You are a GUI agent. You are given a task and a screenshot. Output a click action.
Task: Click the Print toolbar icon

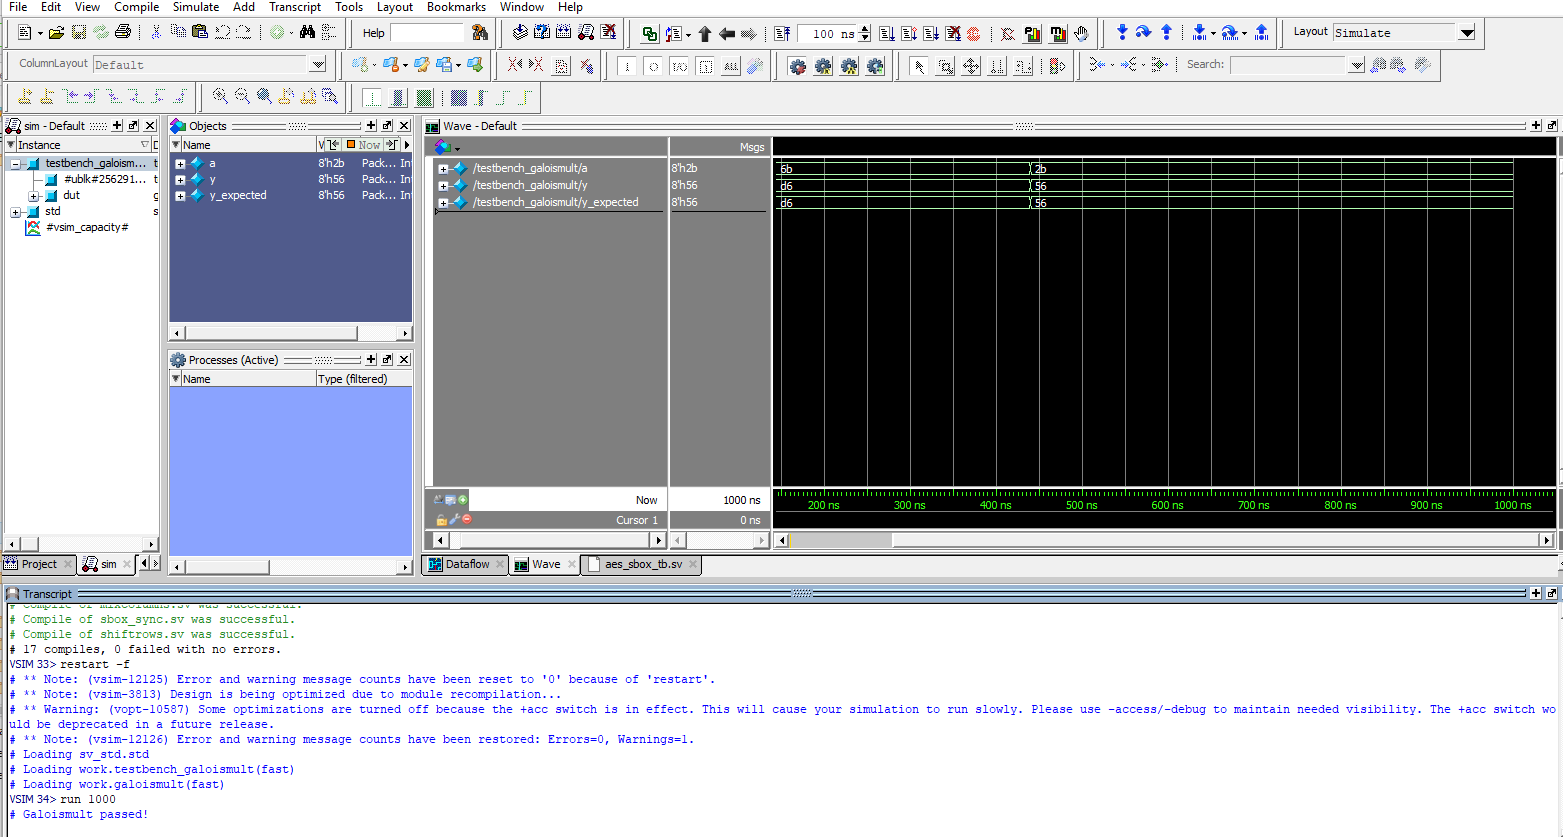click(123, 33)
